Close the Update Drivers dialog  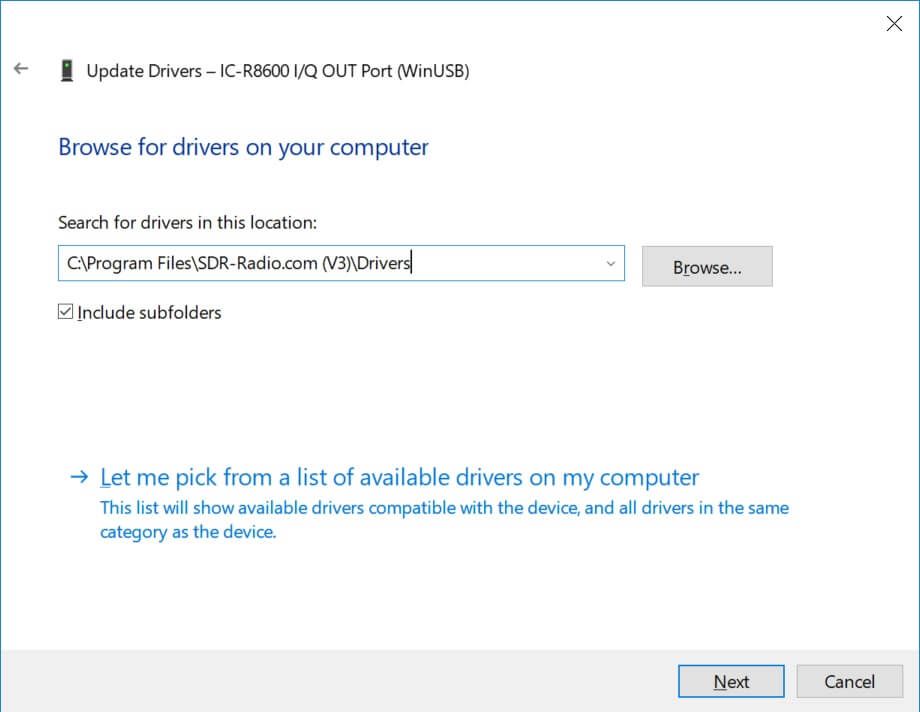click(894, 23)
